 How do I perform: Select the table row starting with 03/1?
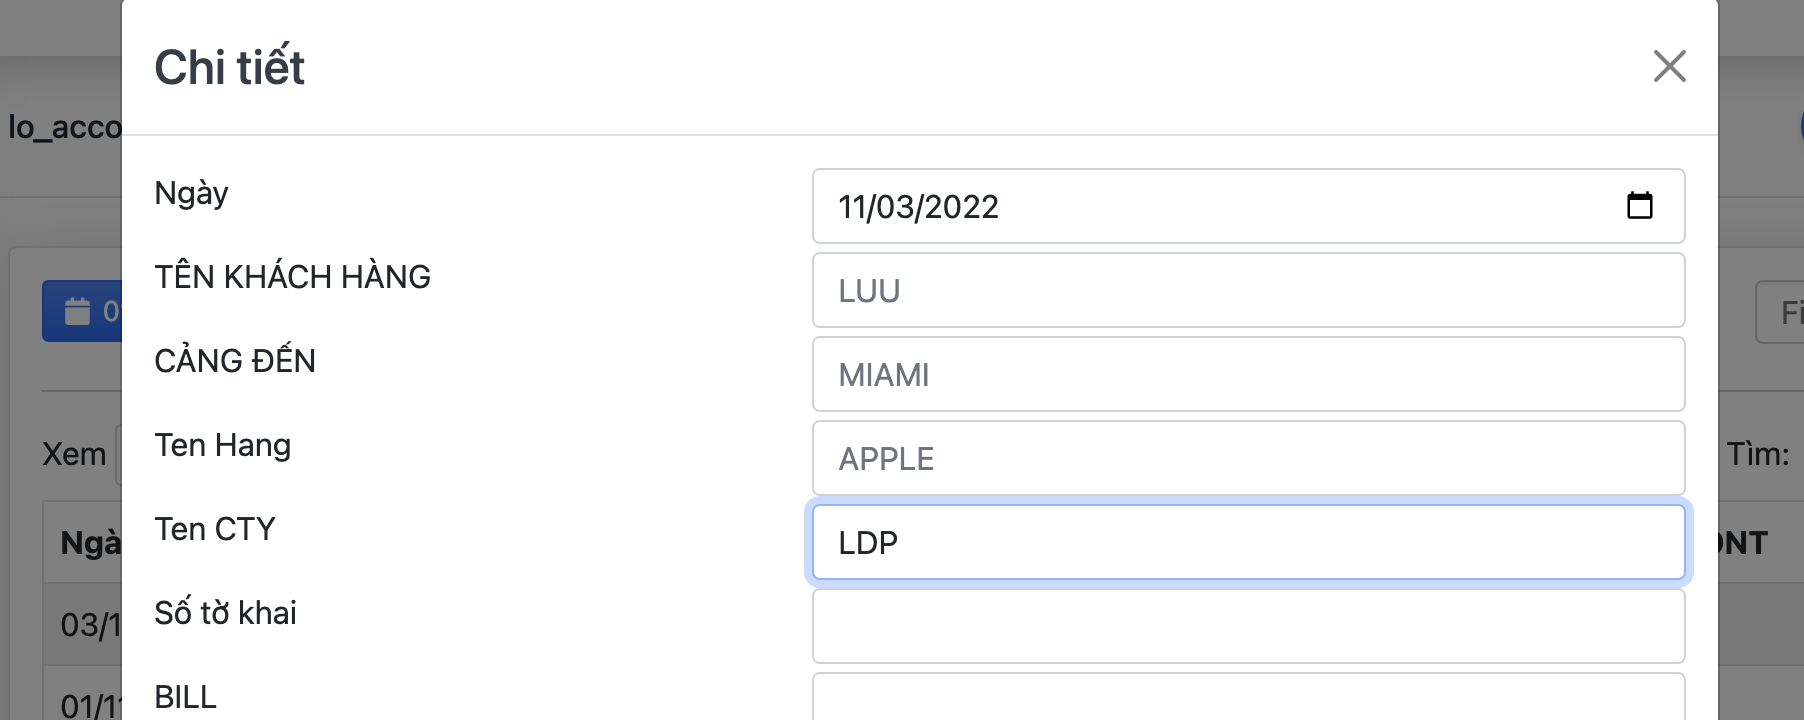click(x=89, y=625)
